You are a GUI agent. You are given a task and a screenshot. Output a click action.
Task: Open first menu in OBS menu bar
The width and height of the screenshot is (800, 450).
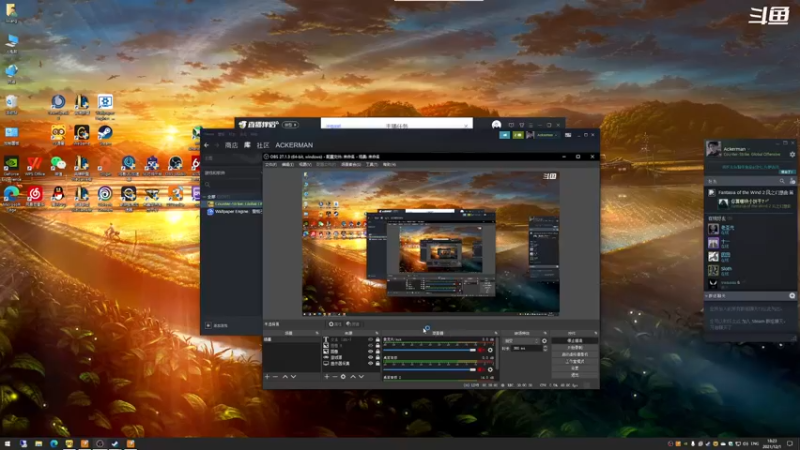[271, 165]
